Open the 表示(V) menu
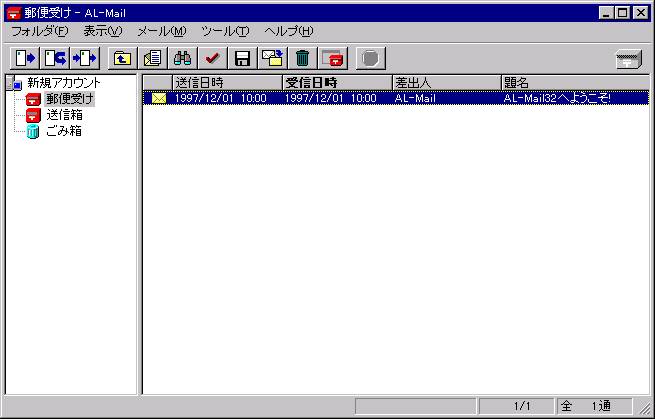 coord(102,31)
